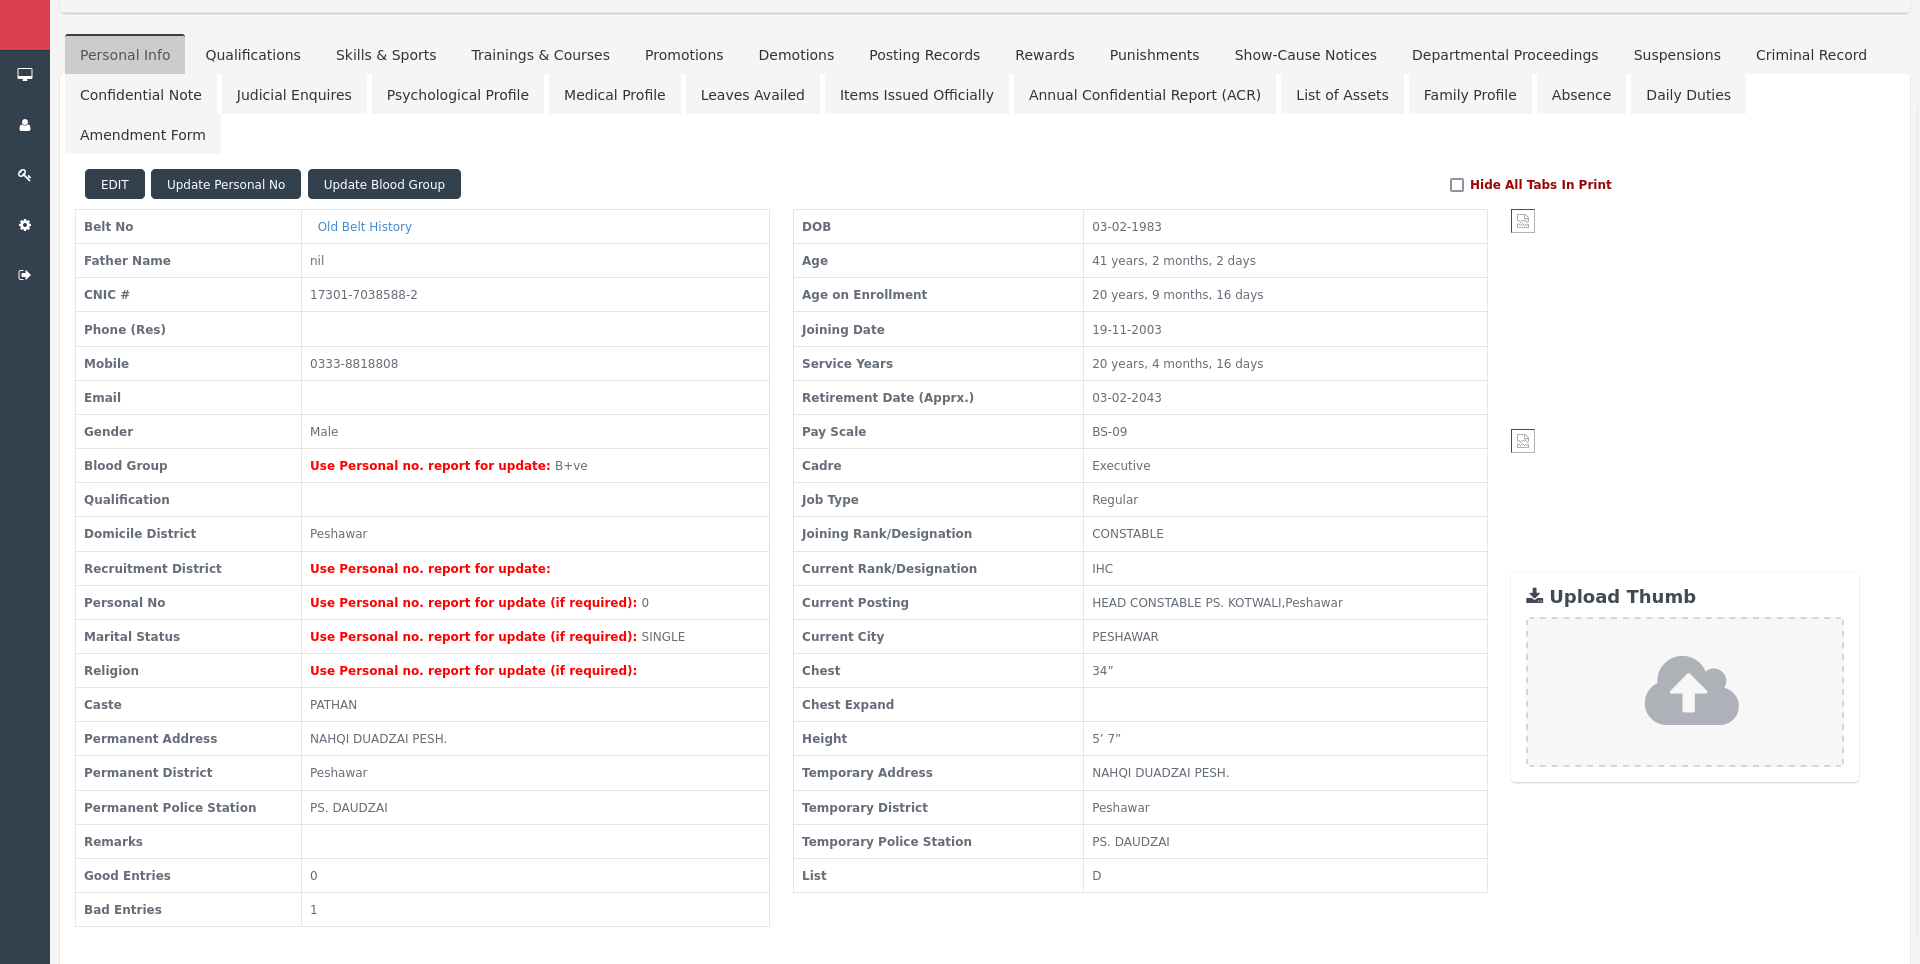Click the CNIC value 17301-7038588-2
Screen dimensions: 1920x964
(364, 295)
